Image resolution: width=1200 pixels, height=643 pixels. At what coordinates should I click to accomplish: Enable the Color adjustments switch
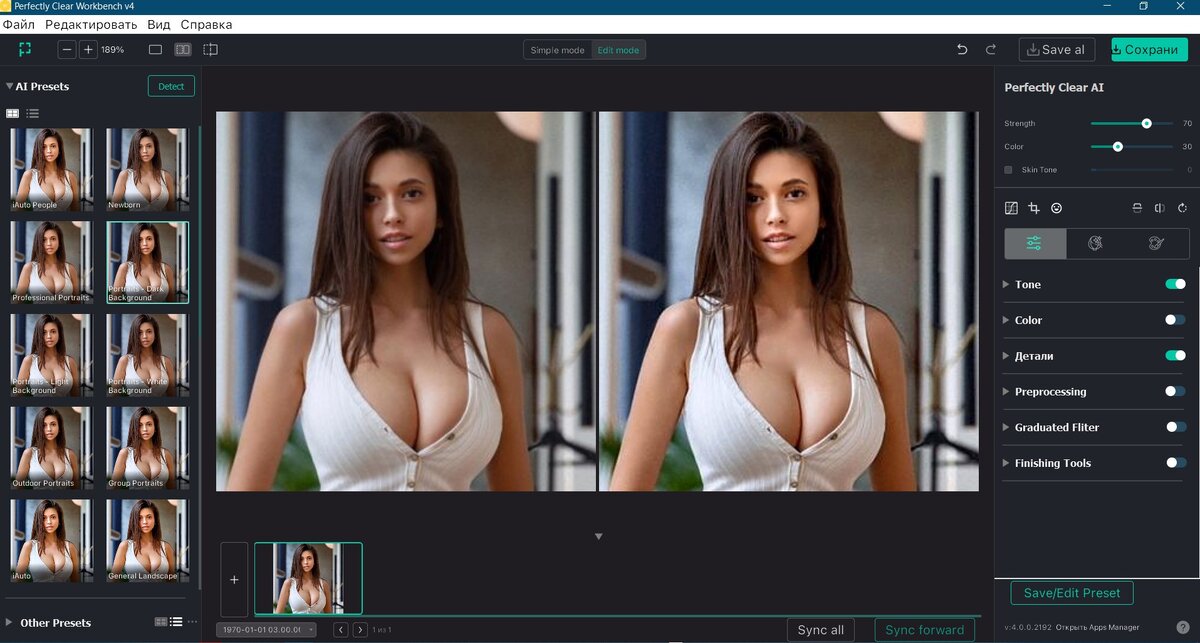click(1175, 320)
